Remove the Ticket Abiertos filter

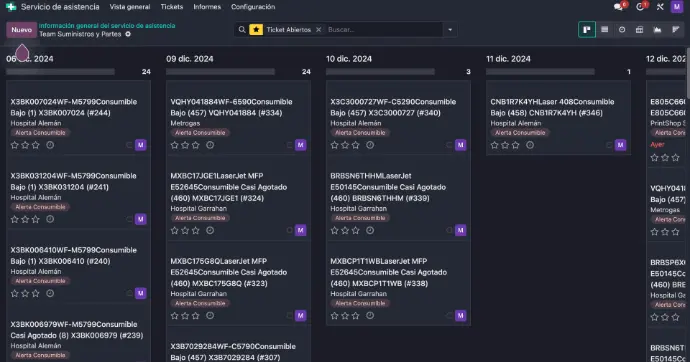point(319,29)
